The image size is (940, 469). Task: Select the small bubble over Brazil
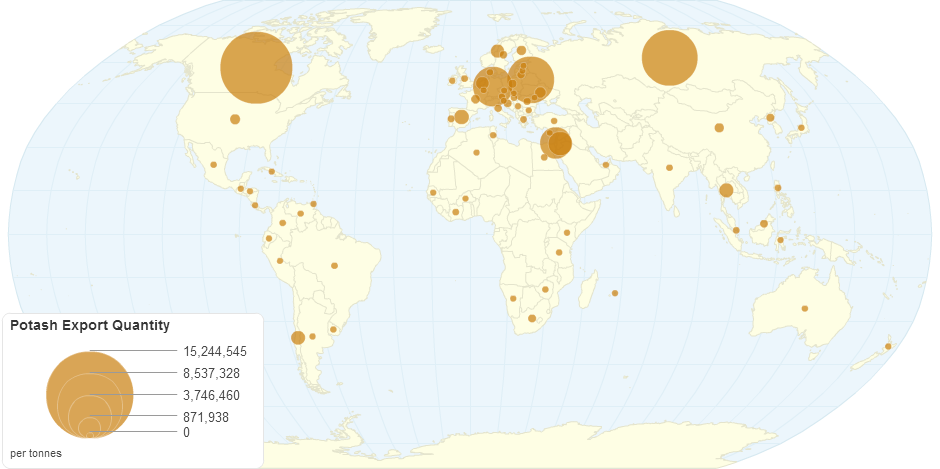(335, 266)
